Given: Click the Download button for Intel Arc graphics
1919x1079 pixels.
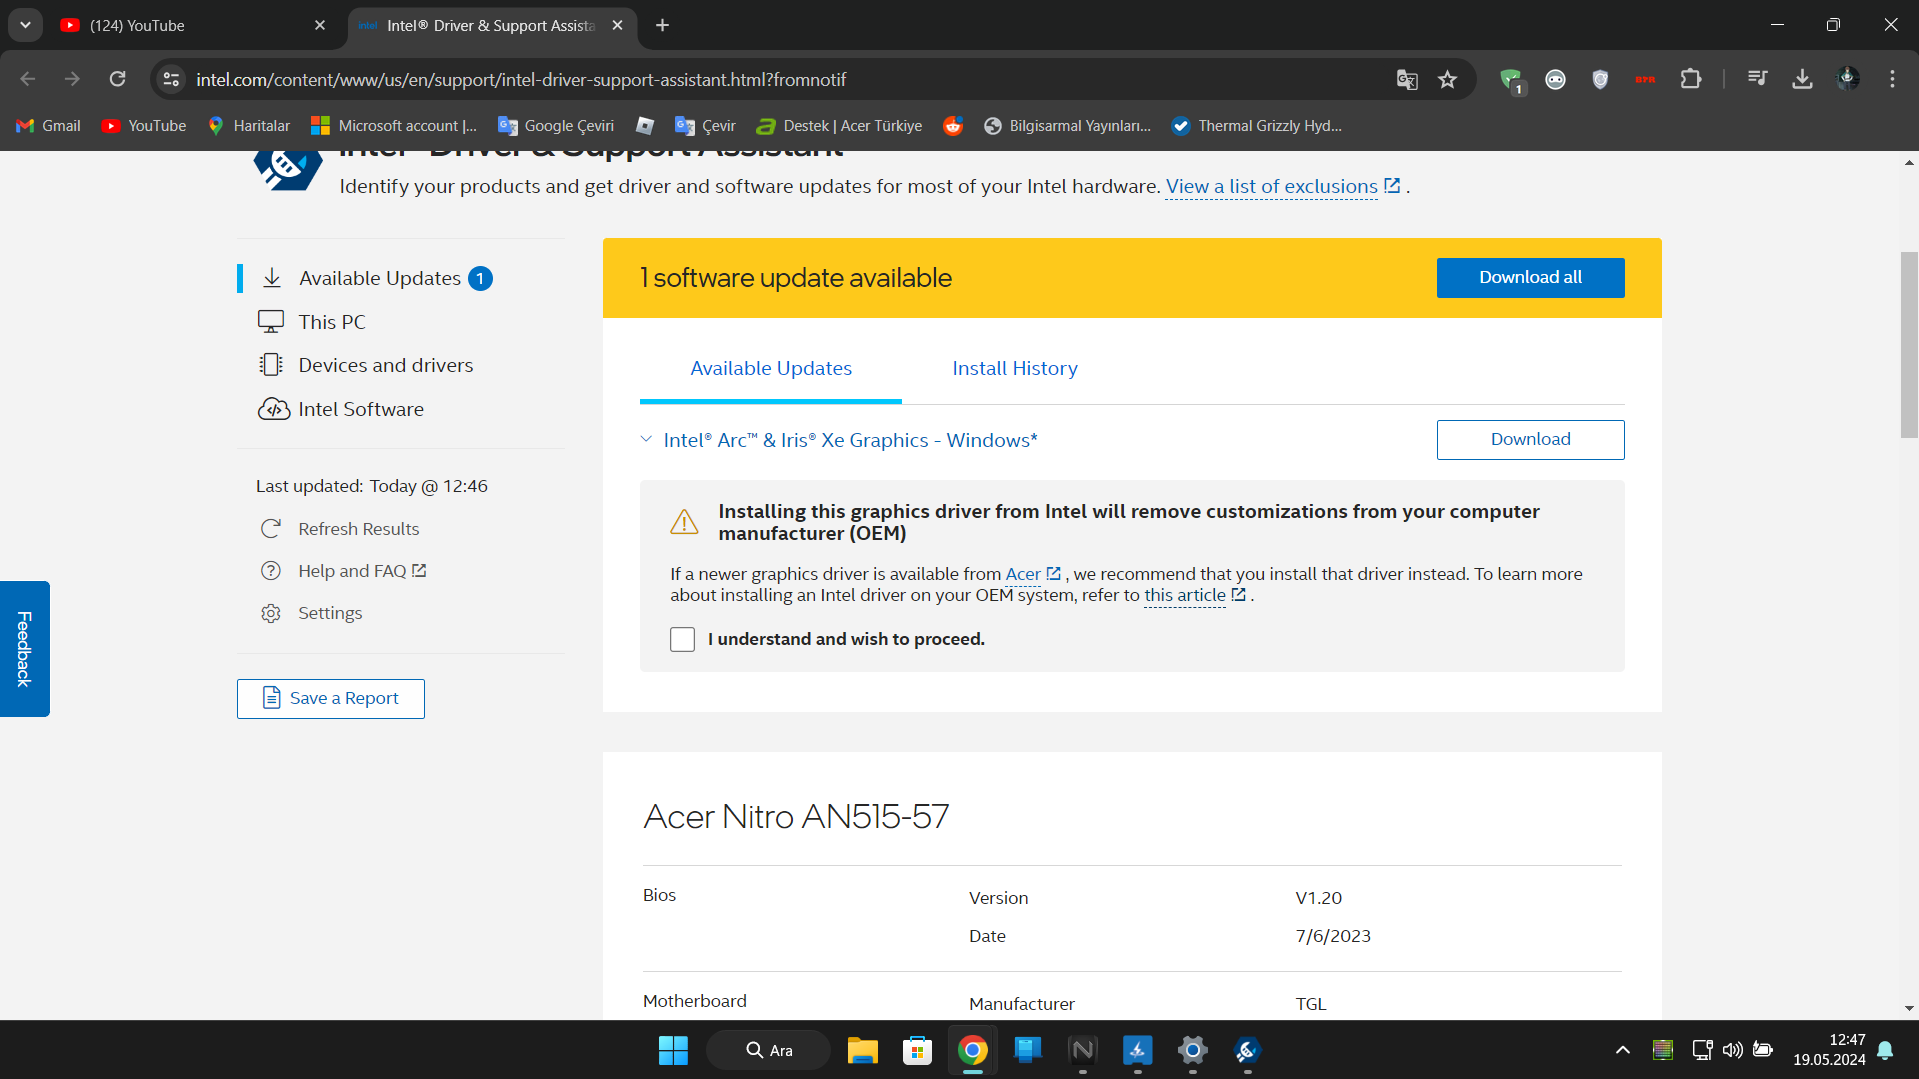Looking at the screenshot, I should tap(1530, 440).
